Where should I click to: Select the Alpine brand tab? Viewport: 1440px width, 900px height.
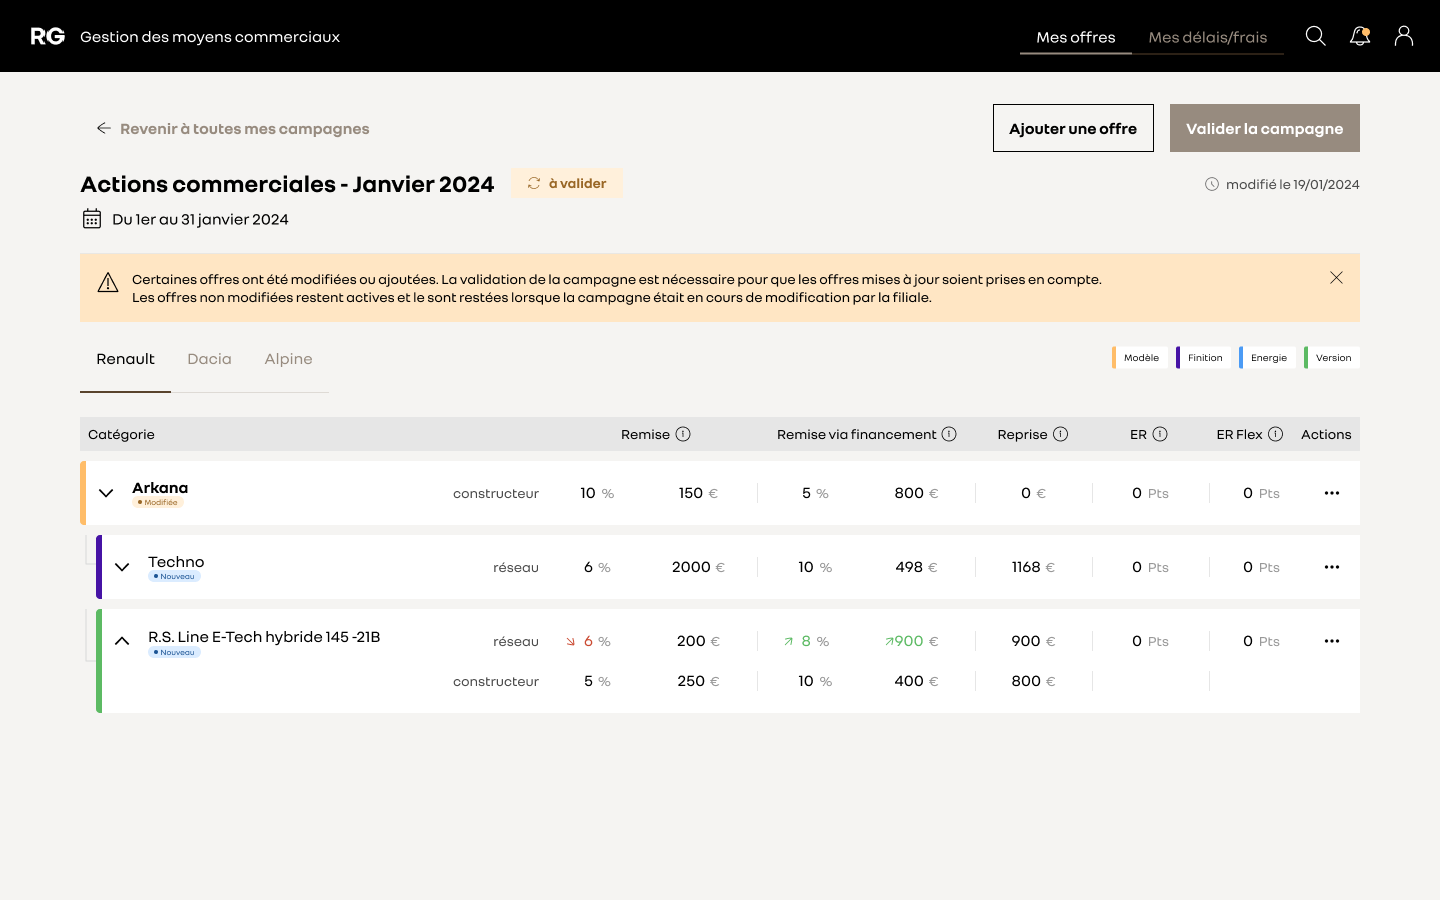point(288,359)
